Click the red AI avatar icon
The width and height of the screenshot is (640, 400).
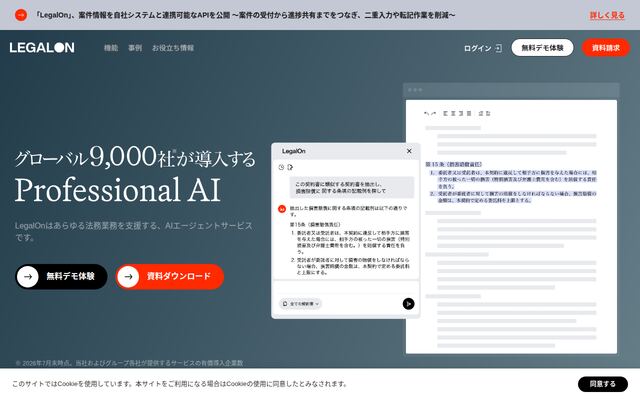282,209
